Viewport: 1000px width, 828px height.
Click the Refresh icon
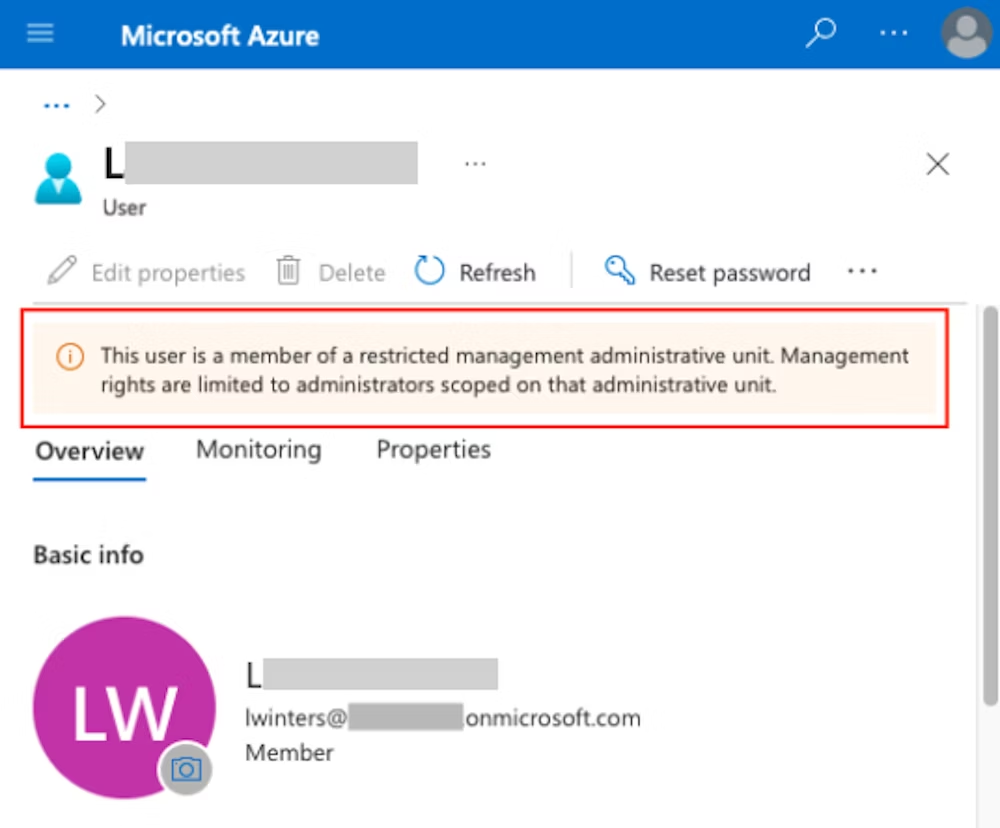pyautogui.click(x=430, y=272)
